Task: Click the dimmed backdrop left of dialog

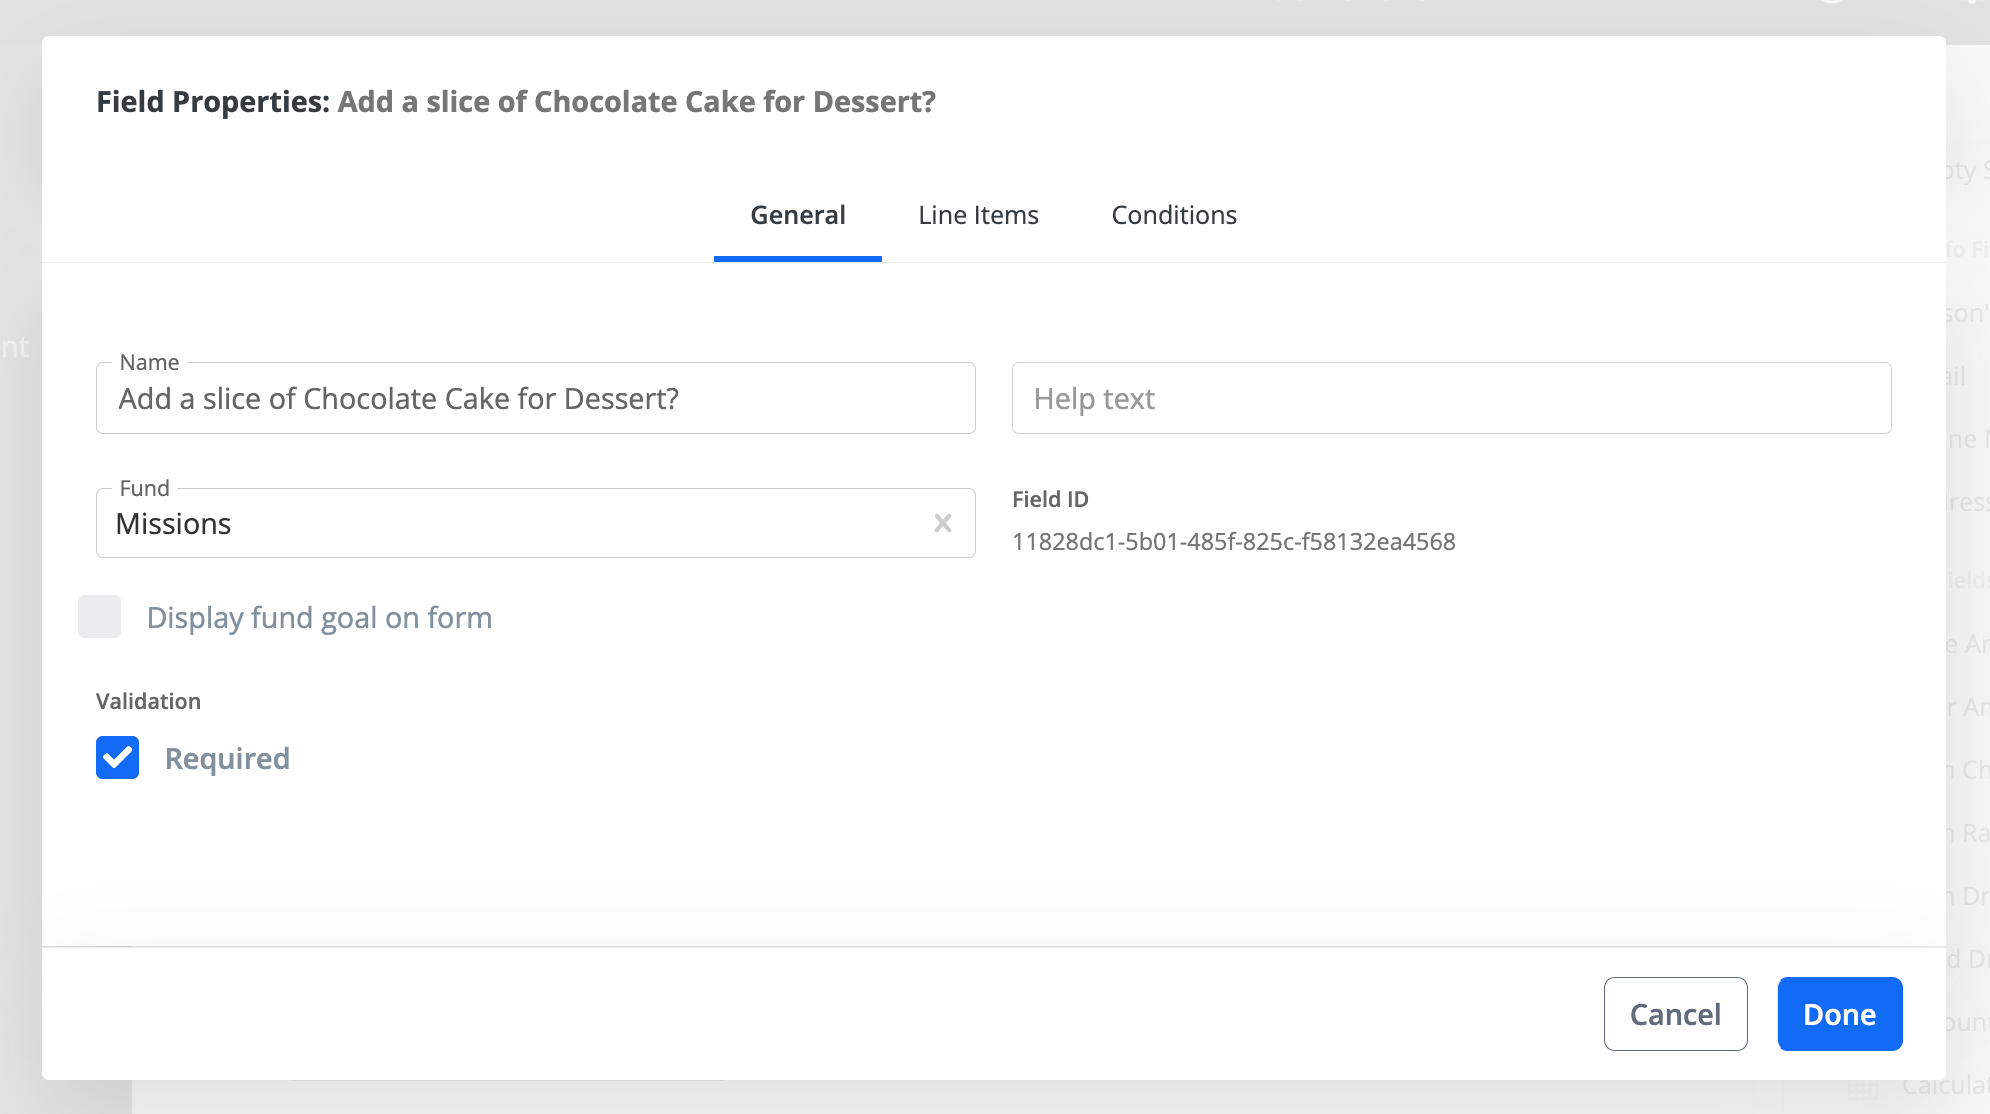Action: [18, 600]
